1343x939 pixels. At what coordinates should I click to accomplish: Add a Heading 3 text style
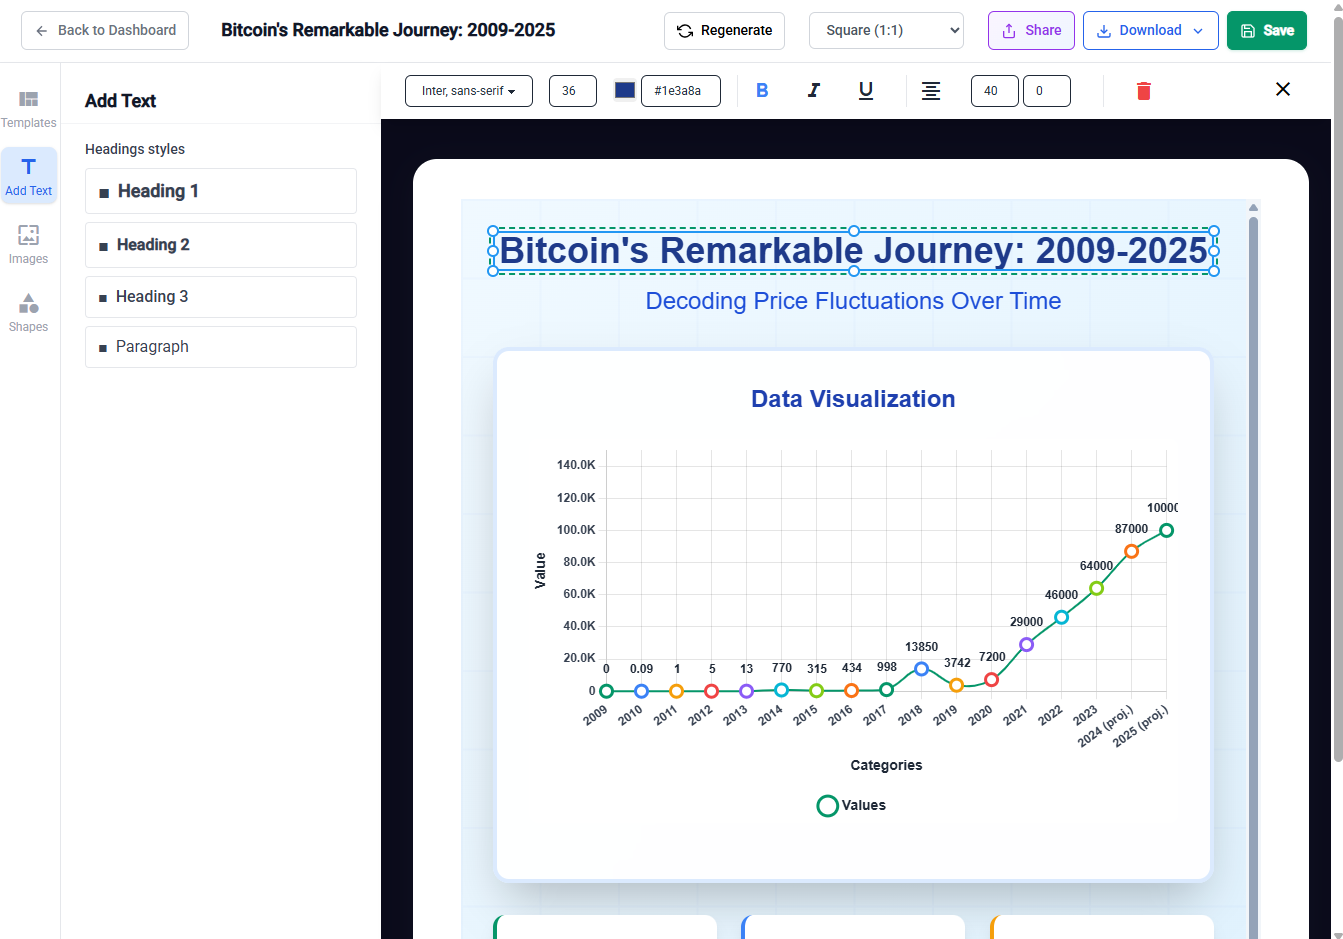(x=221, y=297)
